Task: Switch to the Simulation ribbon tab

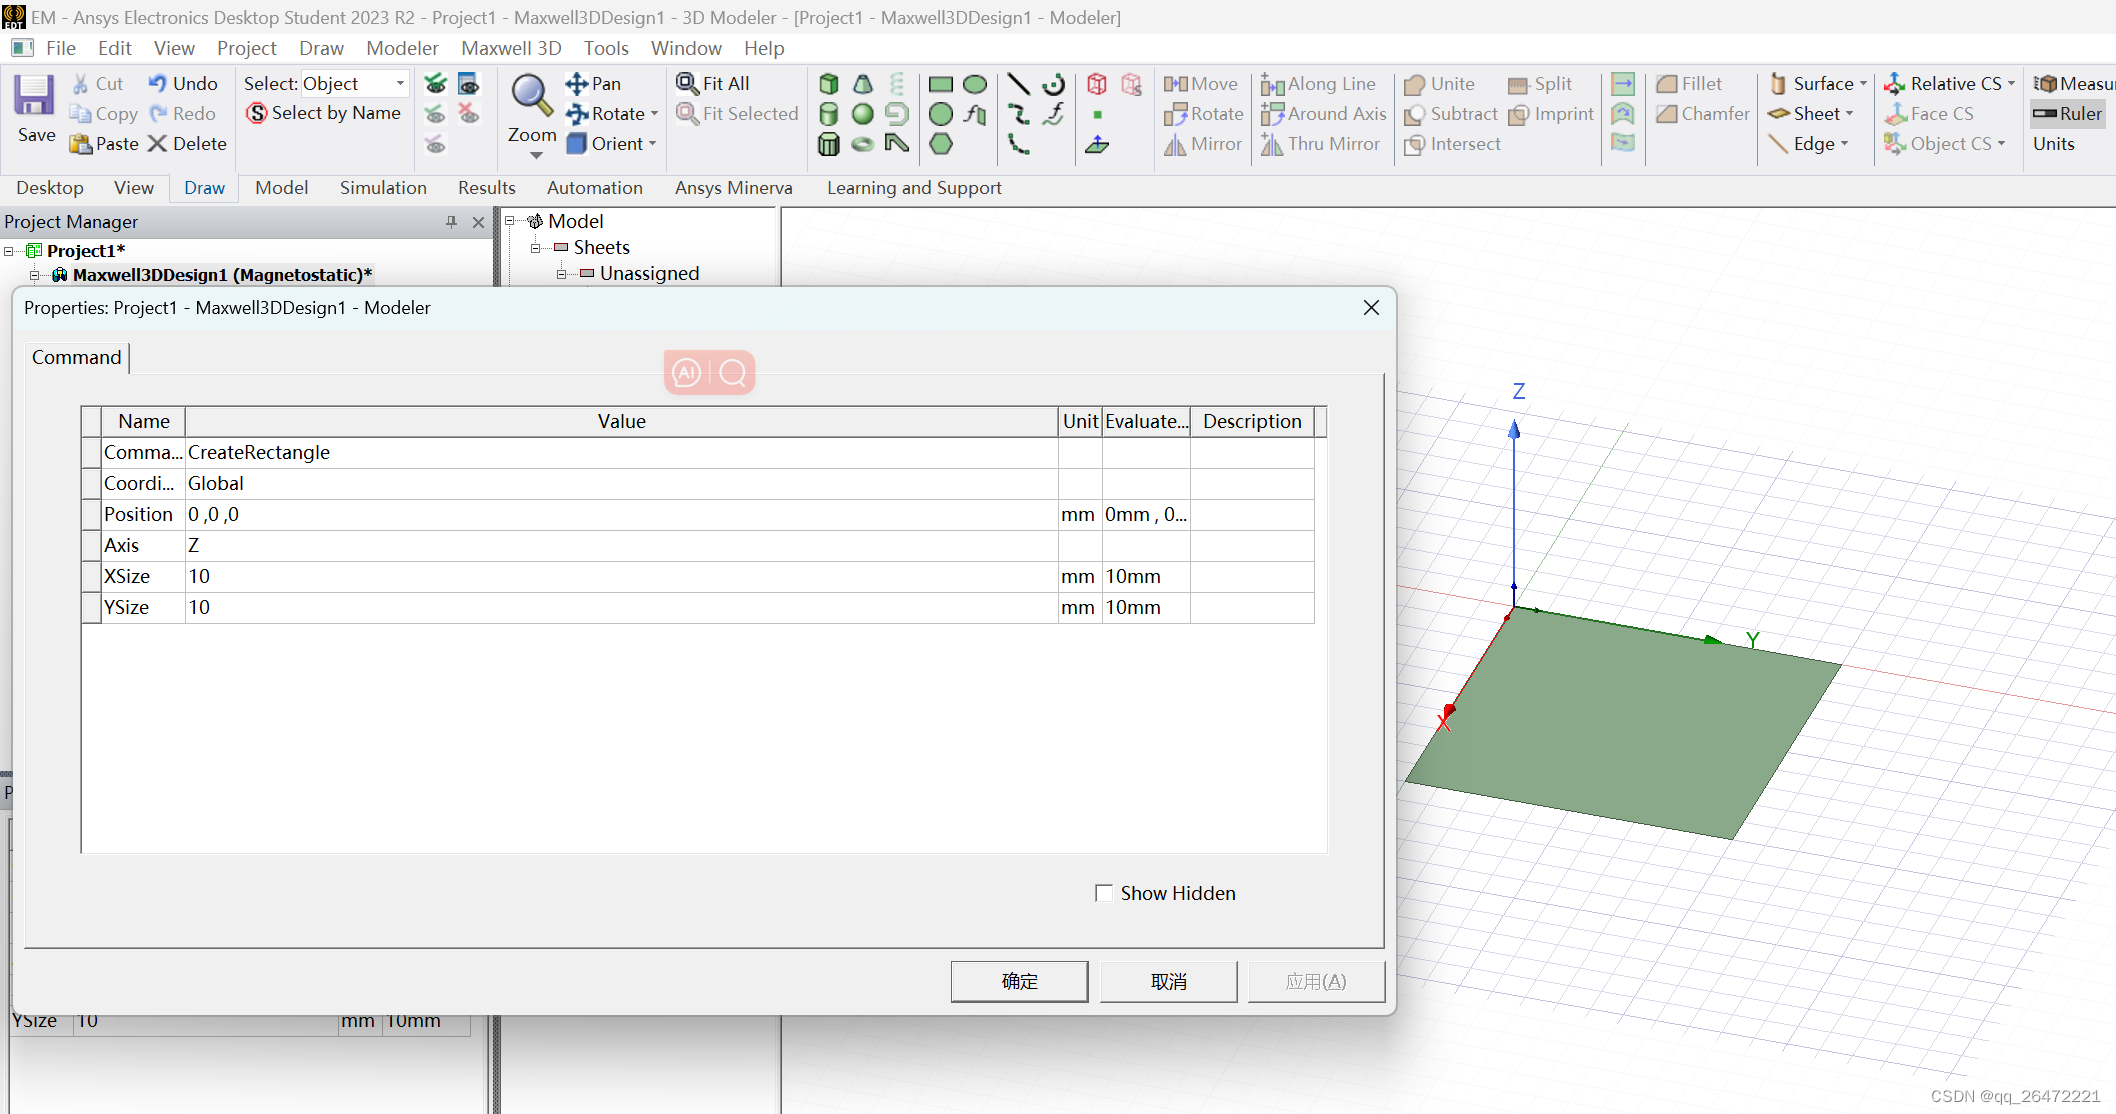Action: pos(383,188)
